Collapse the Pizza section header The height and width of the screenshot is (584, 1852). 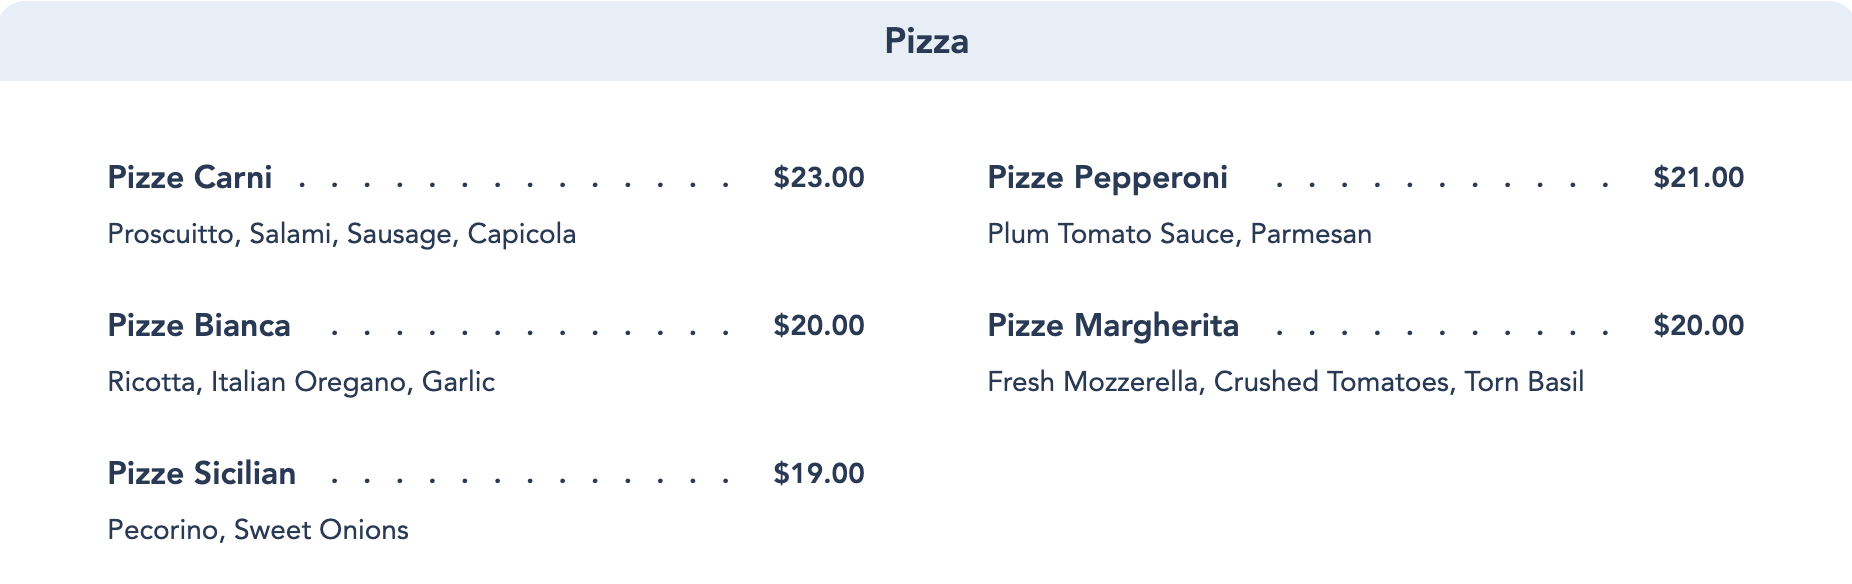(926, 41)
